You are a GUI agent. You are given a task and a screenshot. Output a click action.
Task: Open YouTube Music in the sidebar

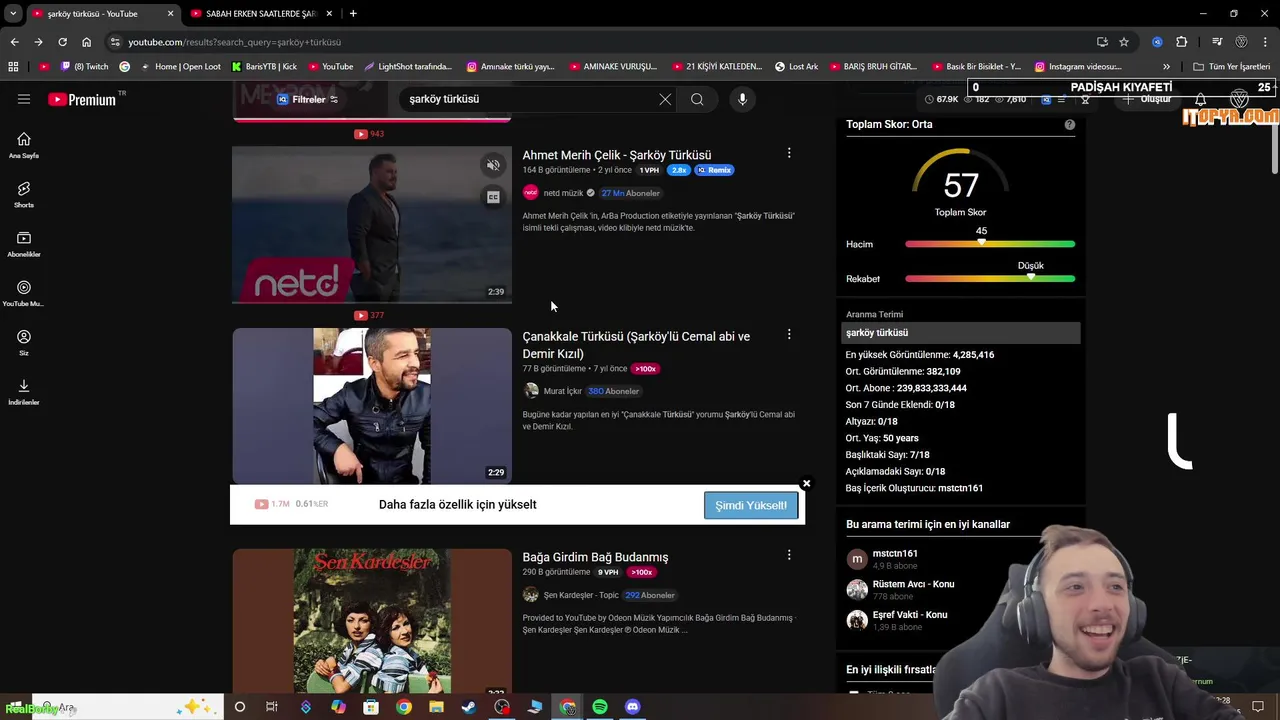[24, 293]
